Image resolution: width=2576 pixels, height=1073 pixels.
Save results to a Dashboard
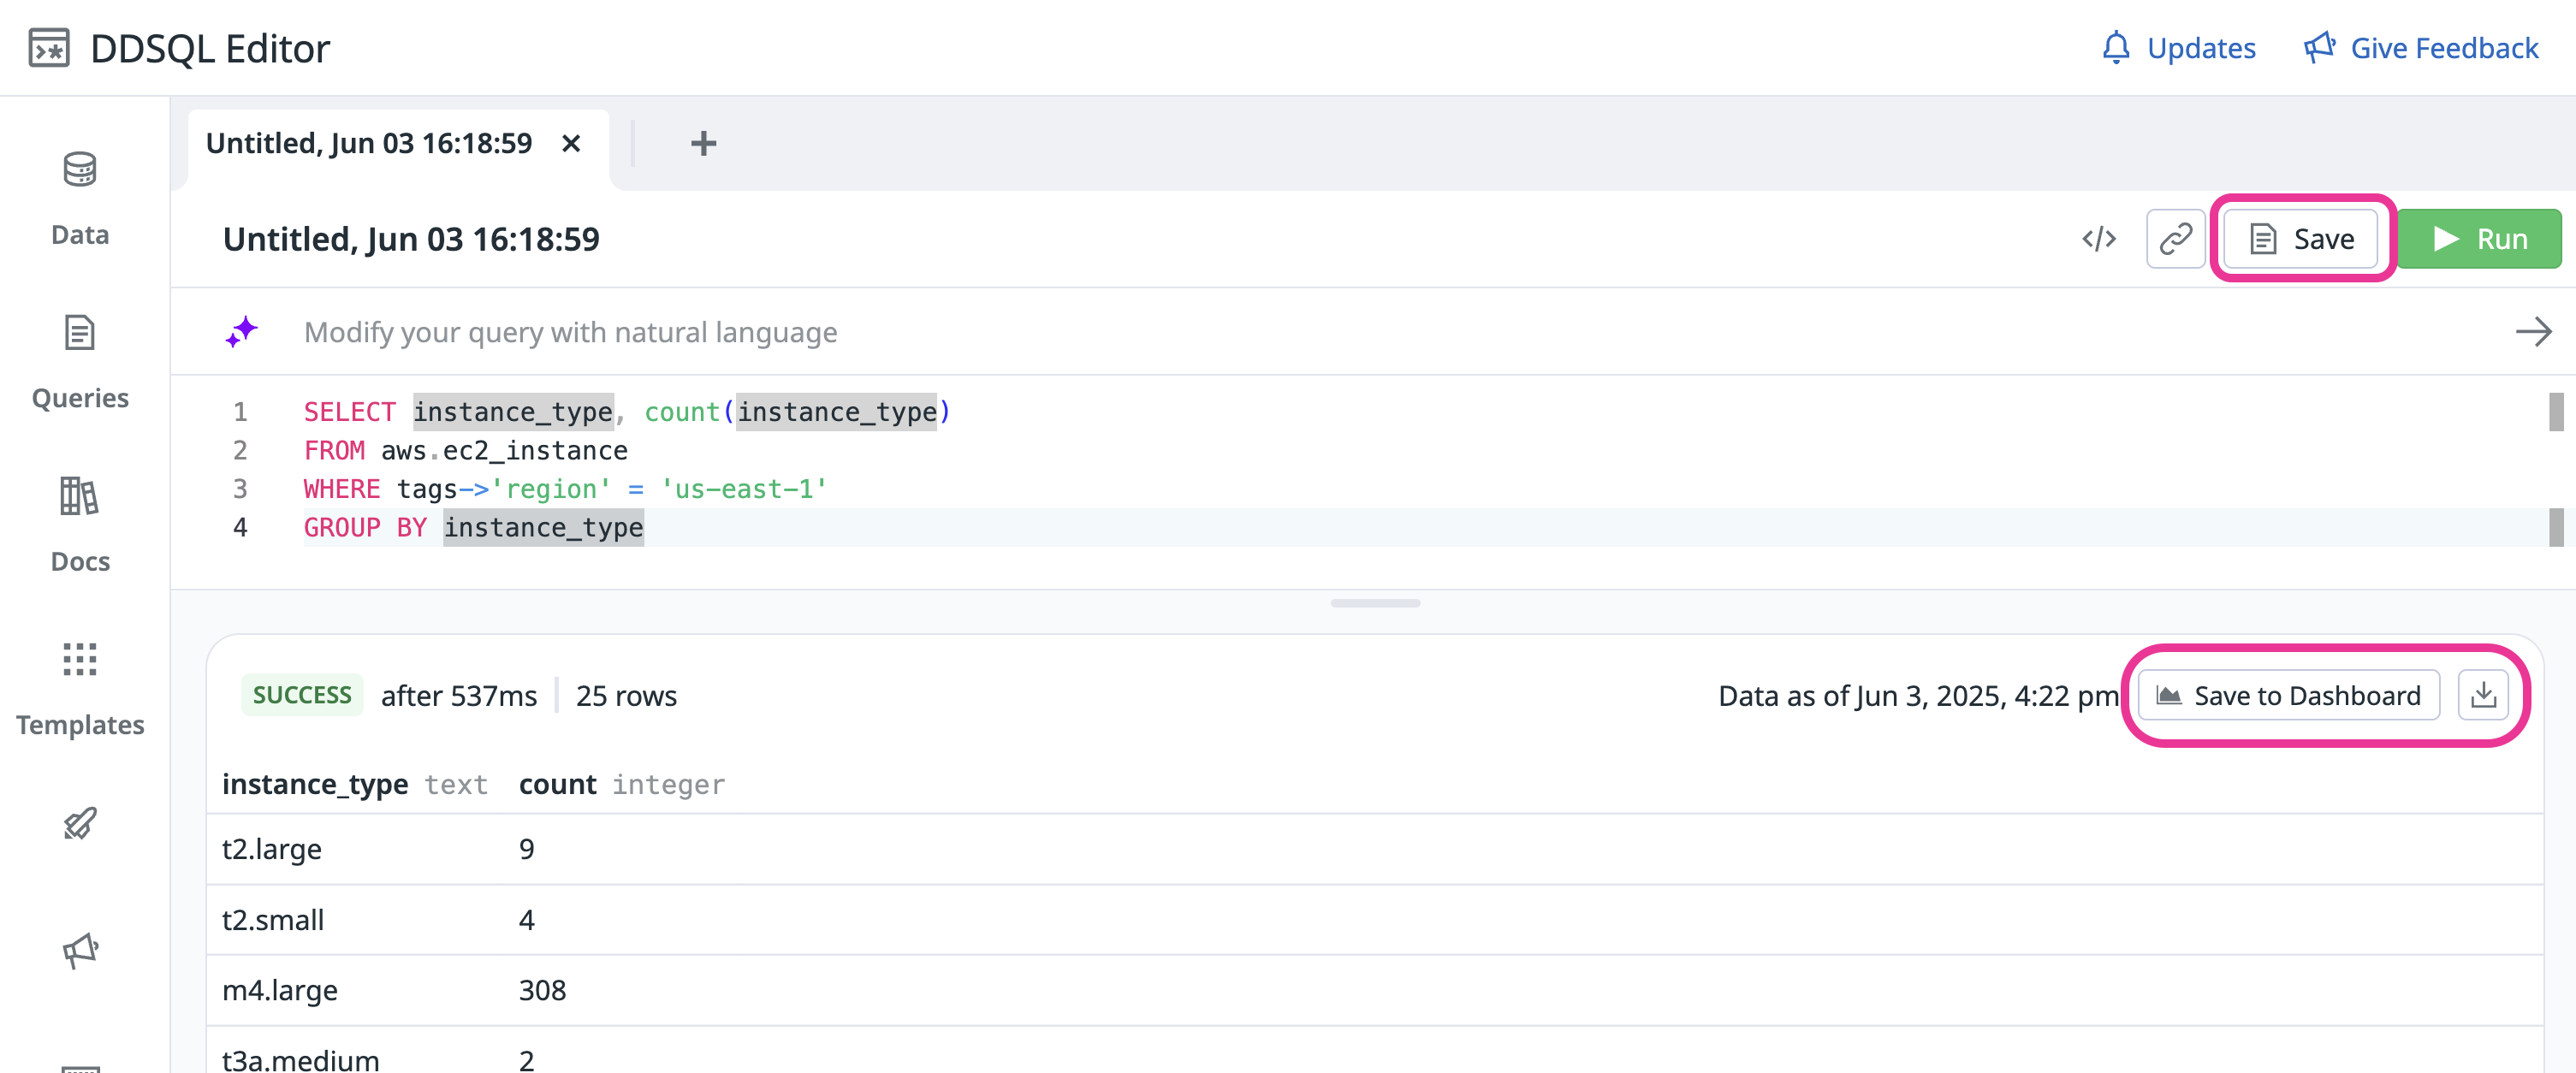tap(2289, 695)
